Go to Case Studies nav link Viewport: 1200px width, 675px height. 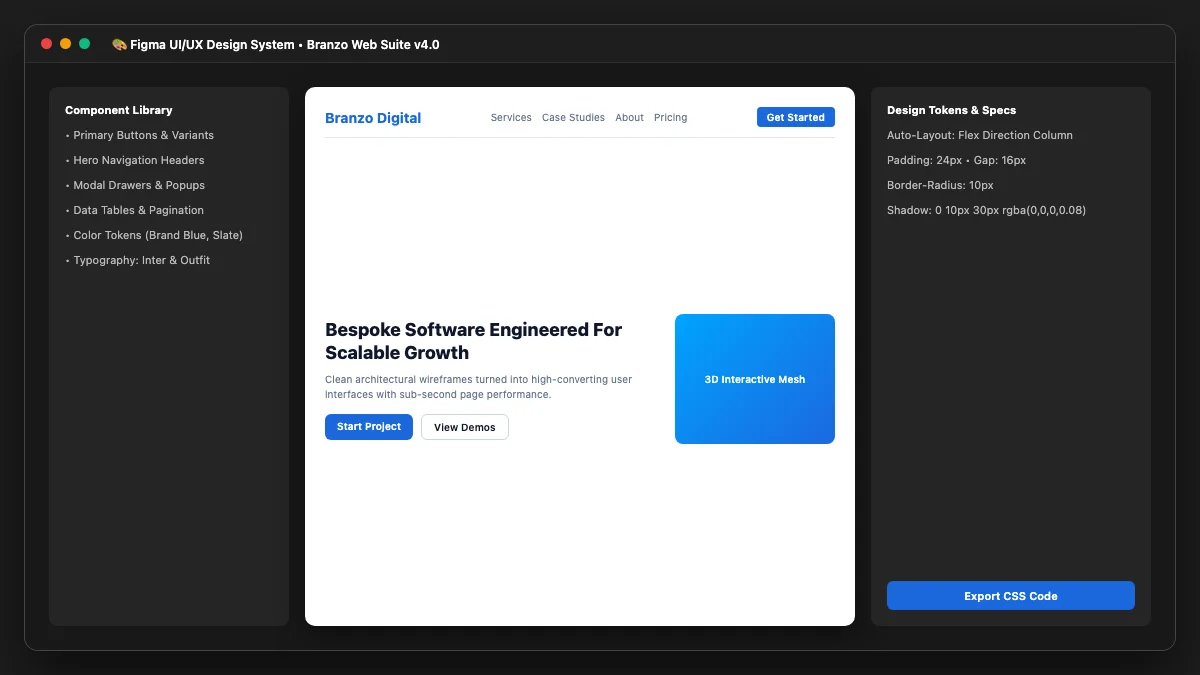click(573, 118)
